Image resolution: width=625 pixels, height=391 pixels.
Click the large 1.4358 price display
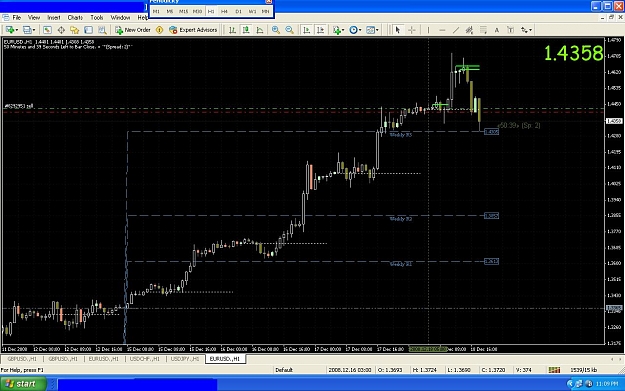click(574, 53)
